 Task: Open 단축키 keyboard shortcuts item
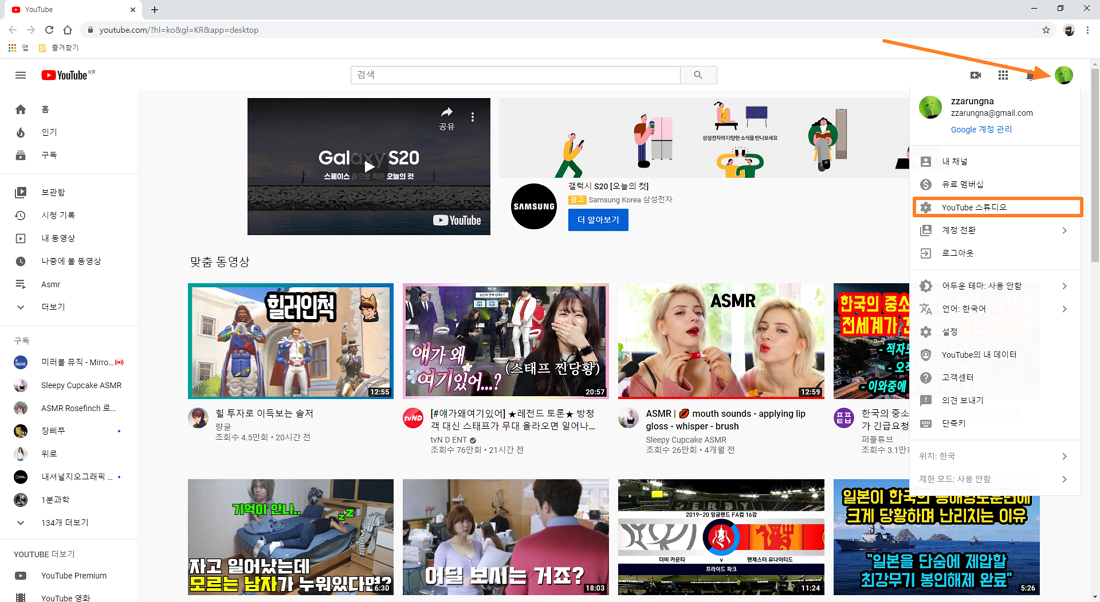[994, 424]
